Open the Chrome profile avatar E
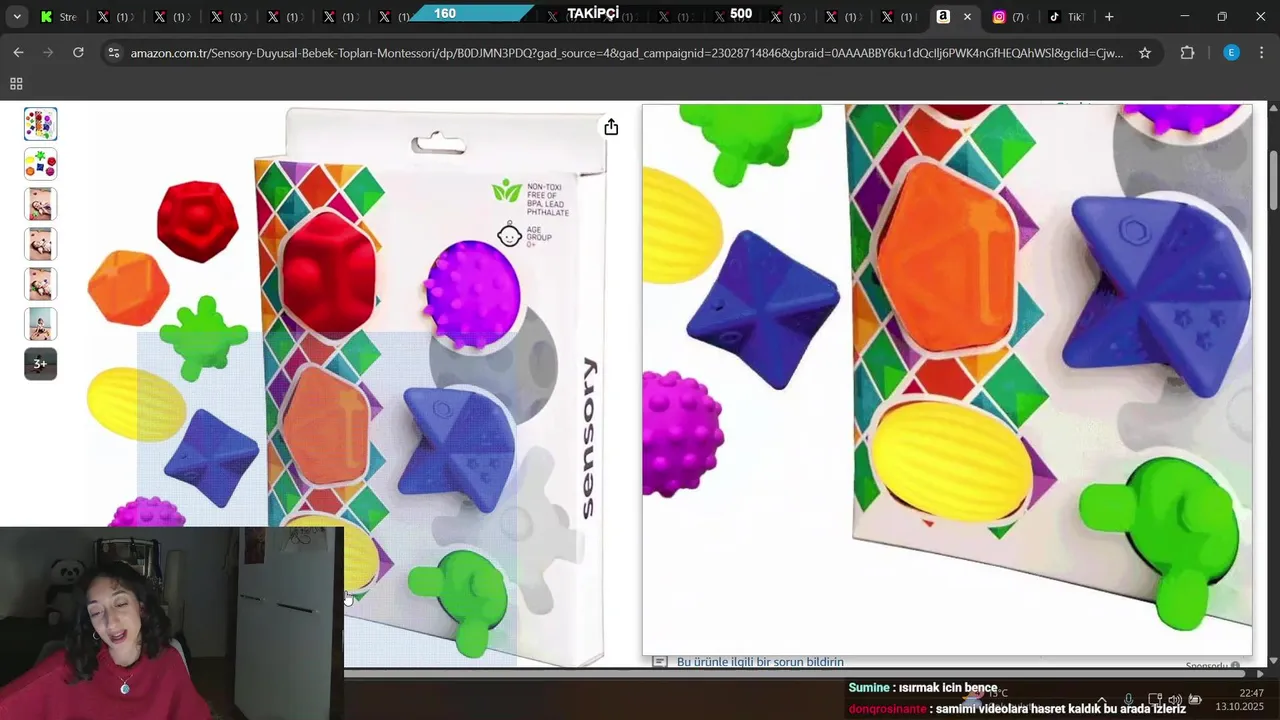Viewport: 1280px width, 720px height. tap(1232, 52)
